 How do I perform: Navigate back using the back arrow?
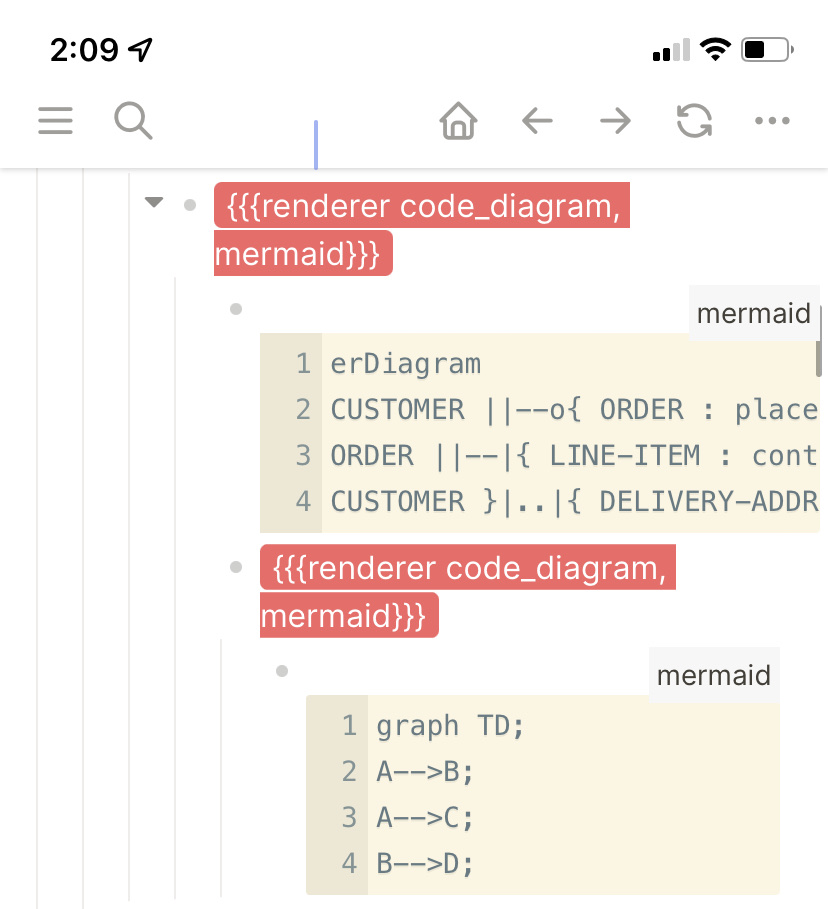click(537, 121)
